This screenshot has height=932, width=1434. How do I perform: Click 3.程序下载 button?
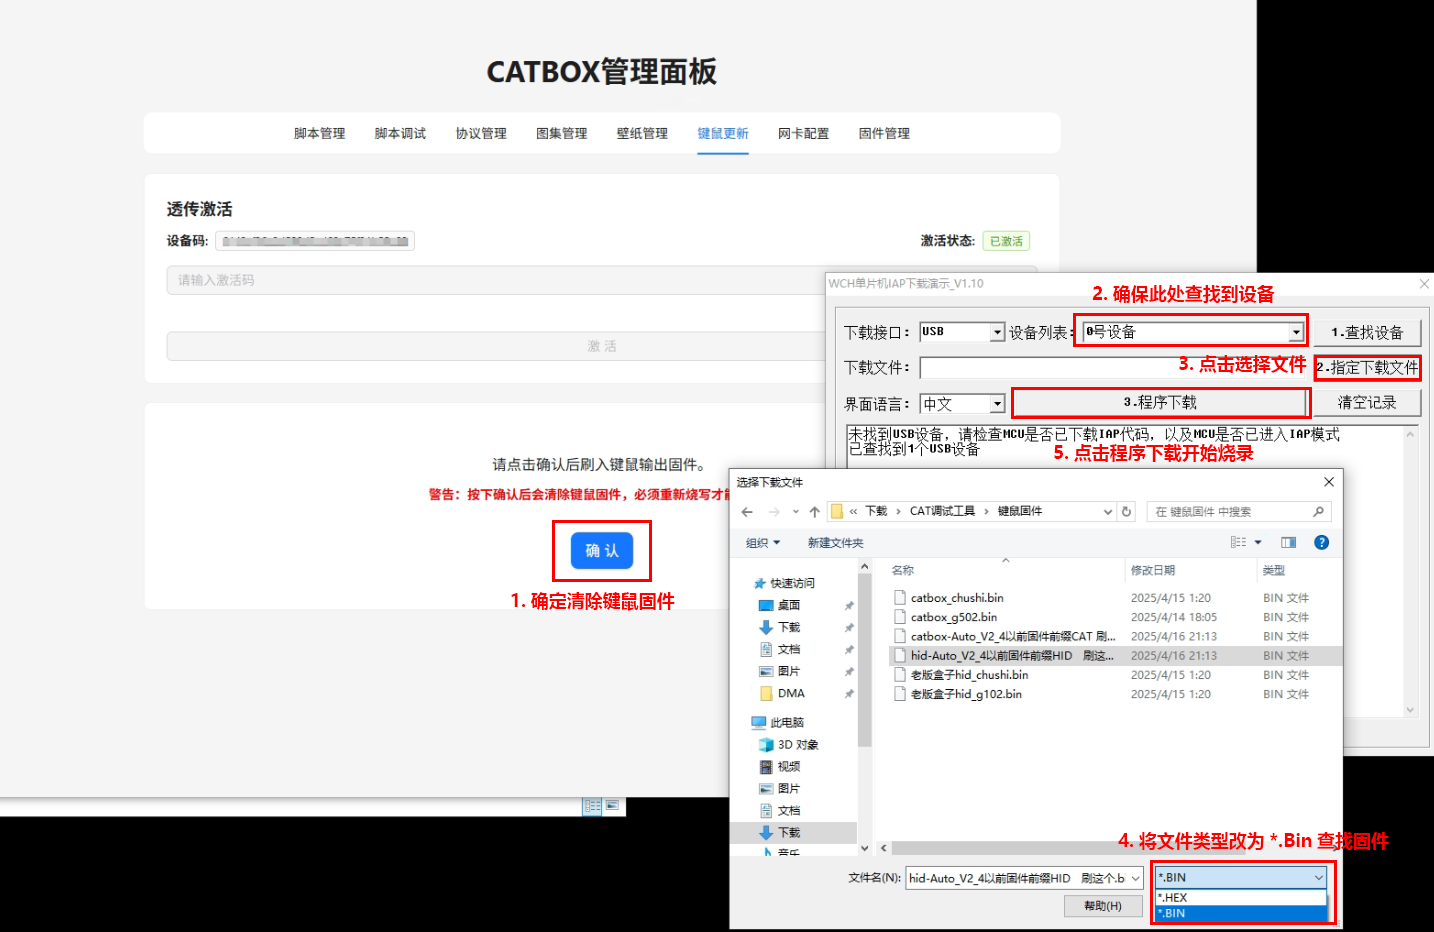[1160, 402]
